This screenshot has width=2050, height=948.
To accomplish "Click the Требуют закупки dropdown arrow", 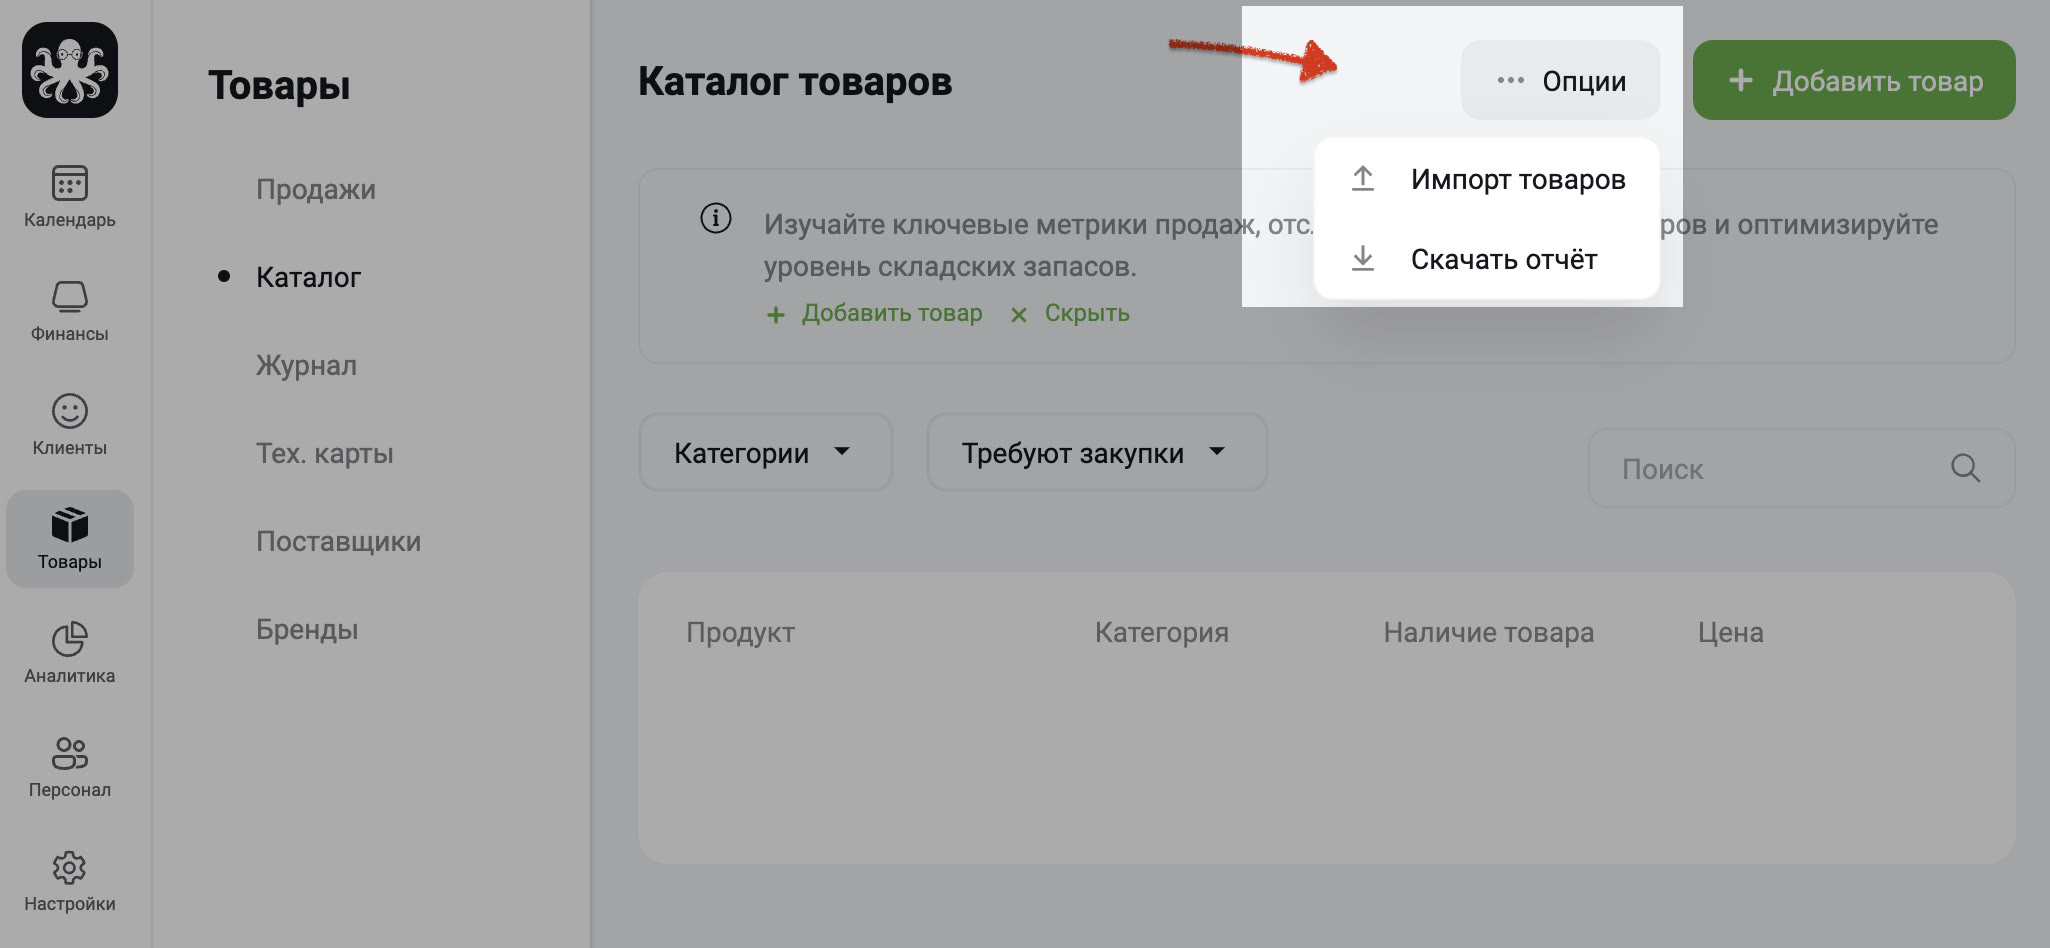I will 1217,451.
